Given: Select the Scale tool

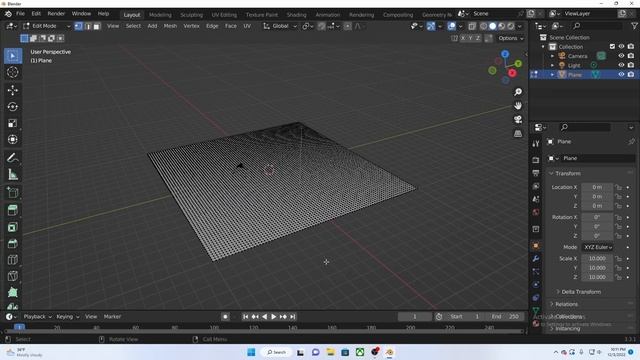Looking at the screenshot, I should 13,123.
